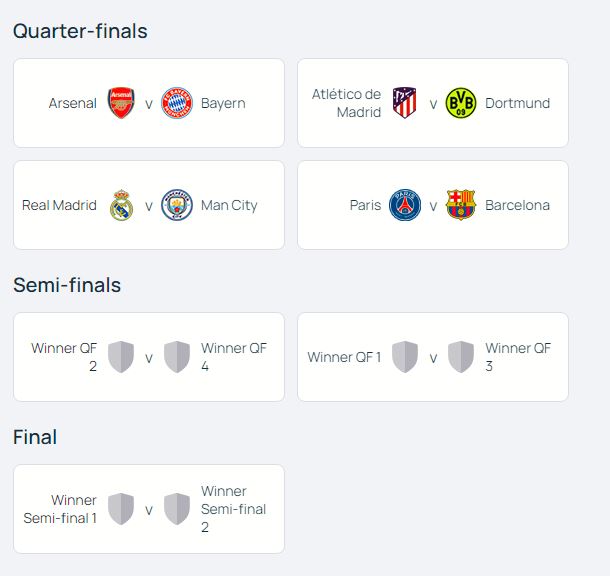The width and height of the screenshot is (610, 576).
Task: Open the Real Madrid team name link
Action: click(x=59, y=205)
